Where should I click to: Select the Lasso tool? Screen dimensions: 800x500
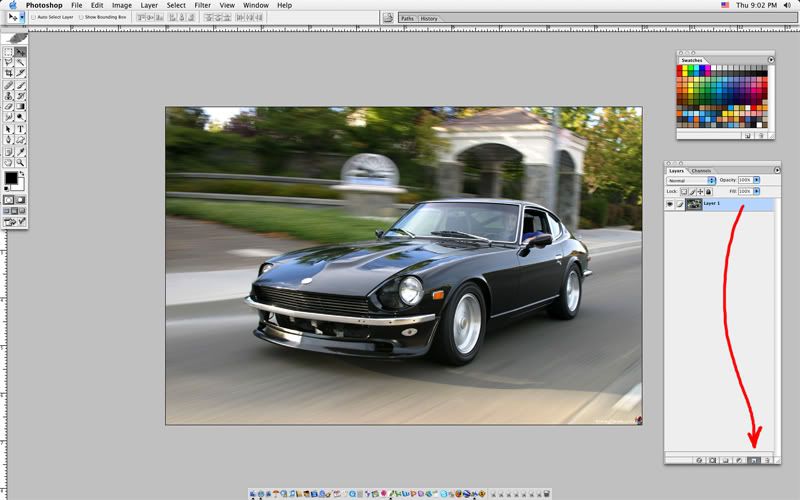point(9,62)
